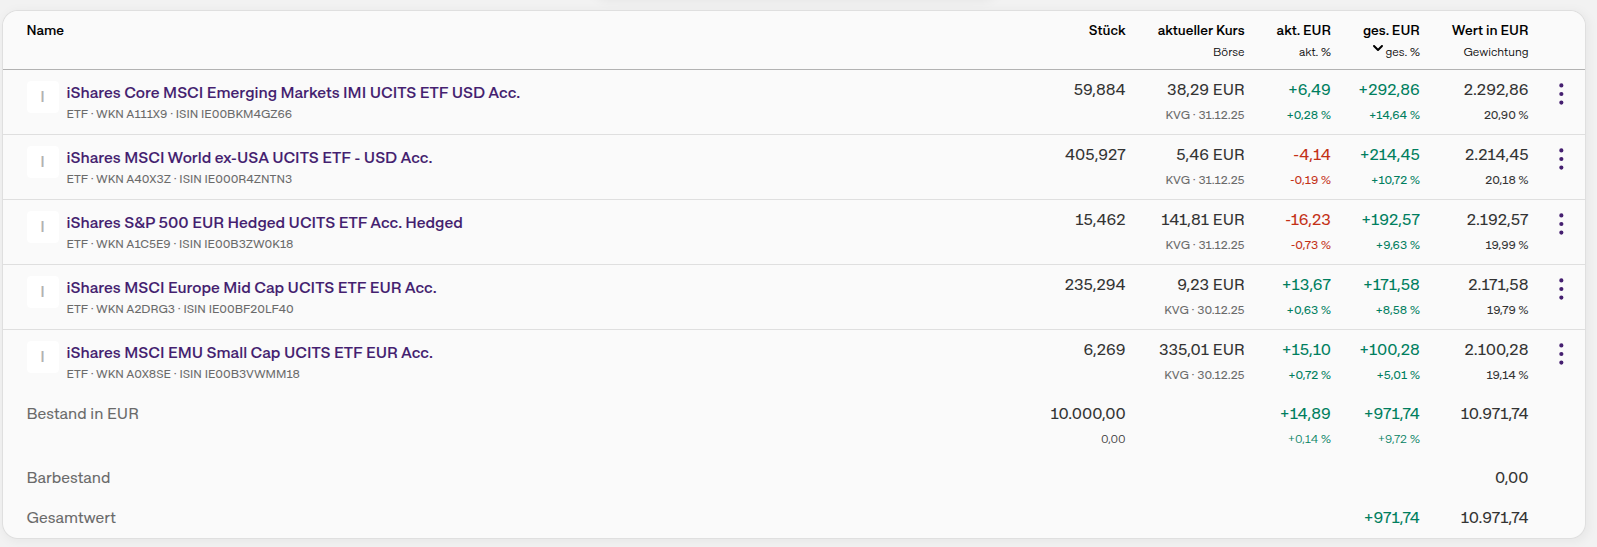Viewport: 1597px width, 547px height.
Task: Open iShares MSCI EMU Small Cap ETF link
Action: click(249, 353)
